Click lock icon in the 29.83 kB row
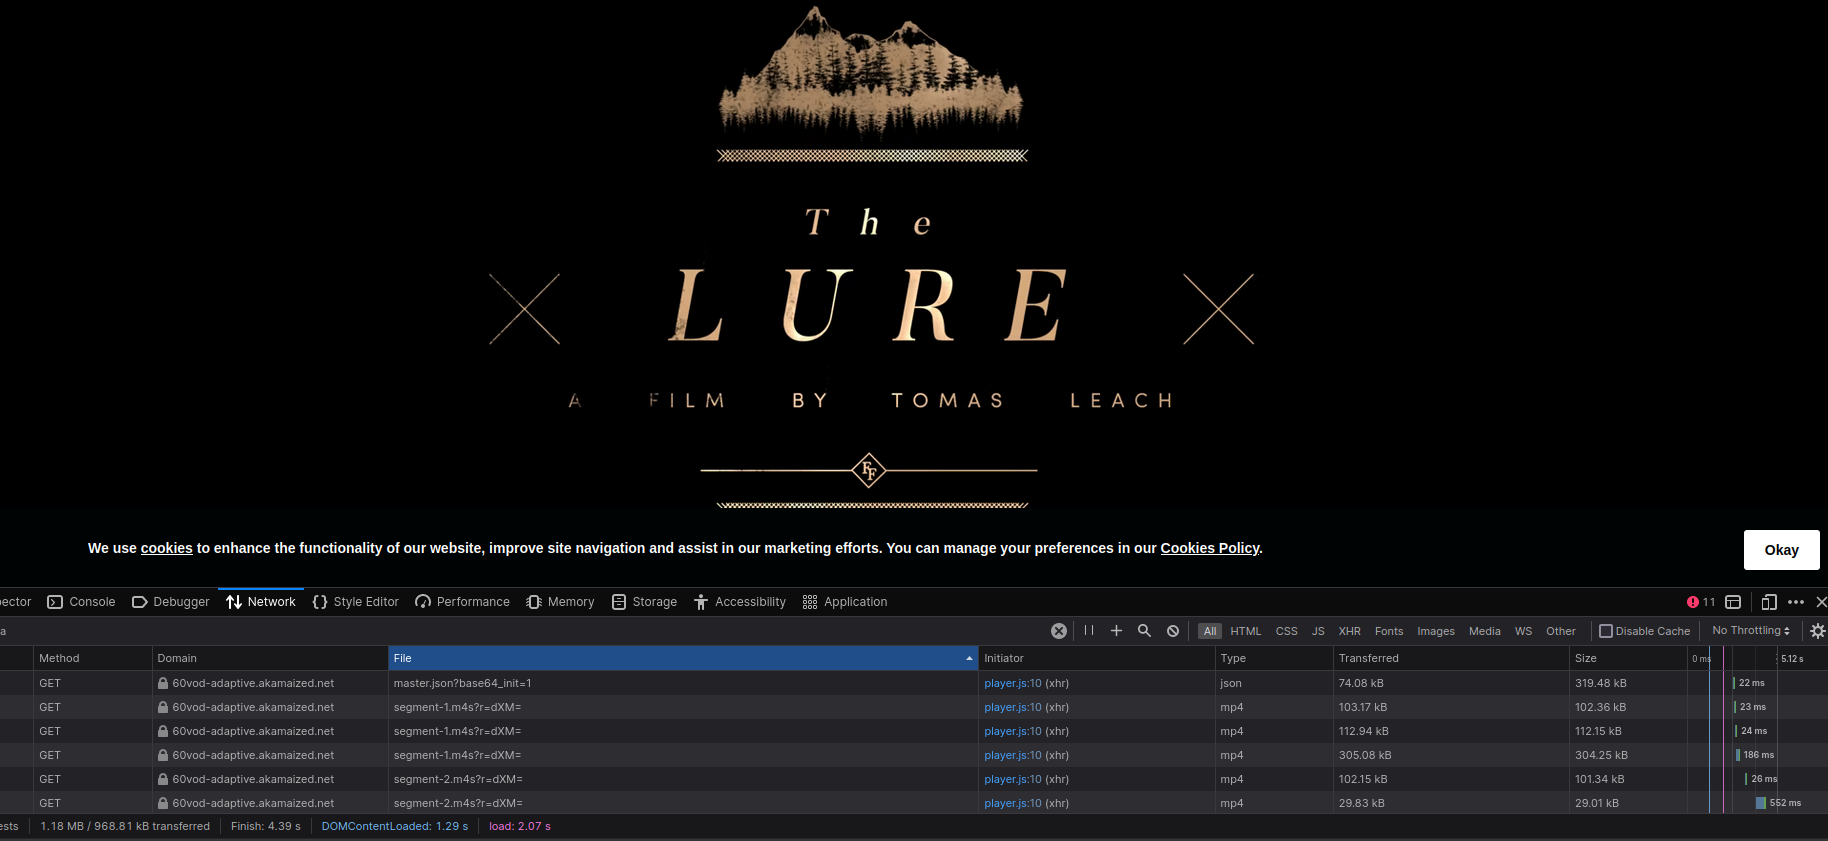 point(163,803)
